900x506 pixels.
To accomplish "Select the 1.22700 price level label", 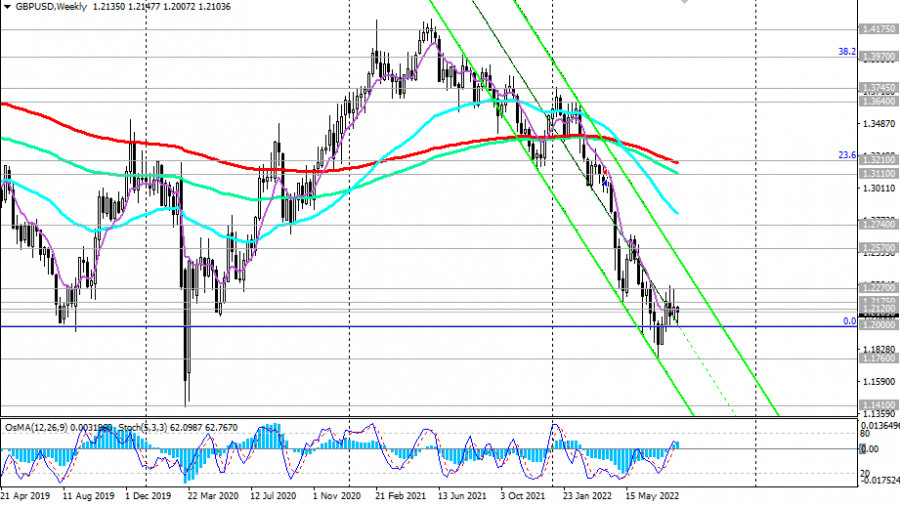I will click(877, 288).
